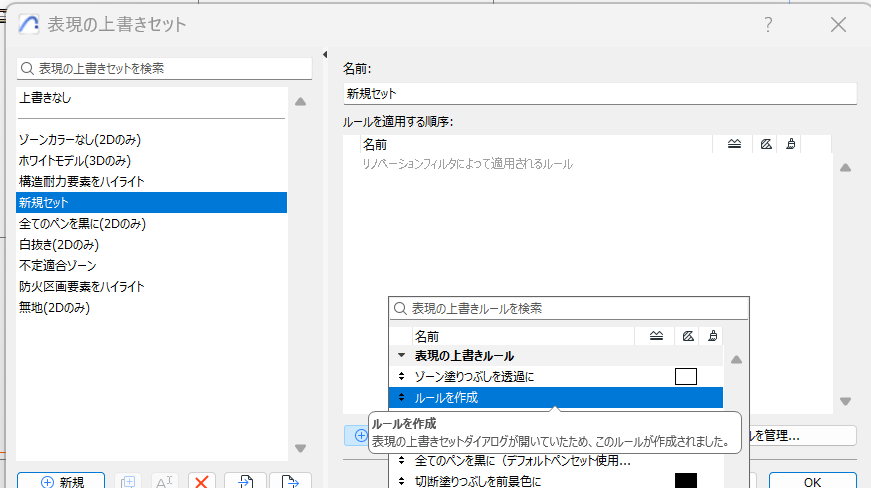Collapse the left panel with the splitter arrow
Image resolution: width=871 pixels, height=488 pixels.
325,54
